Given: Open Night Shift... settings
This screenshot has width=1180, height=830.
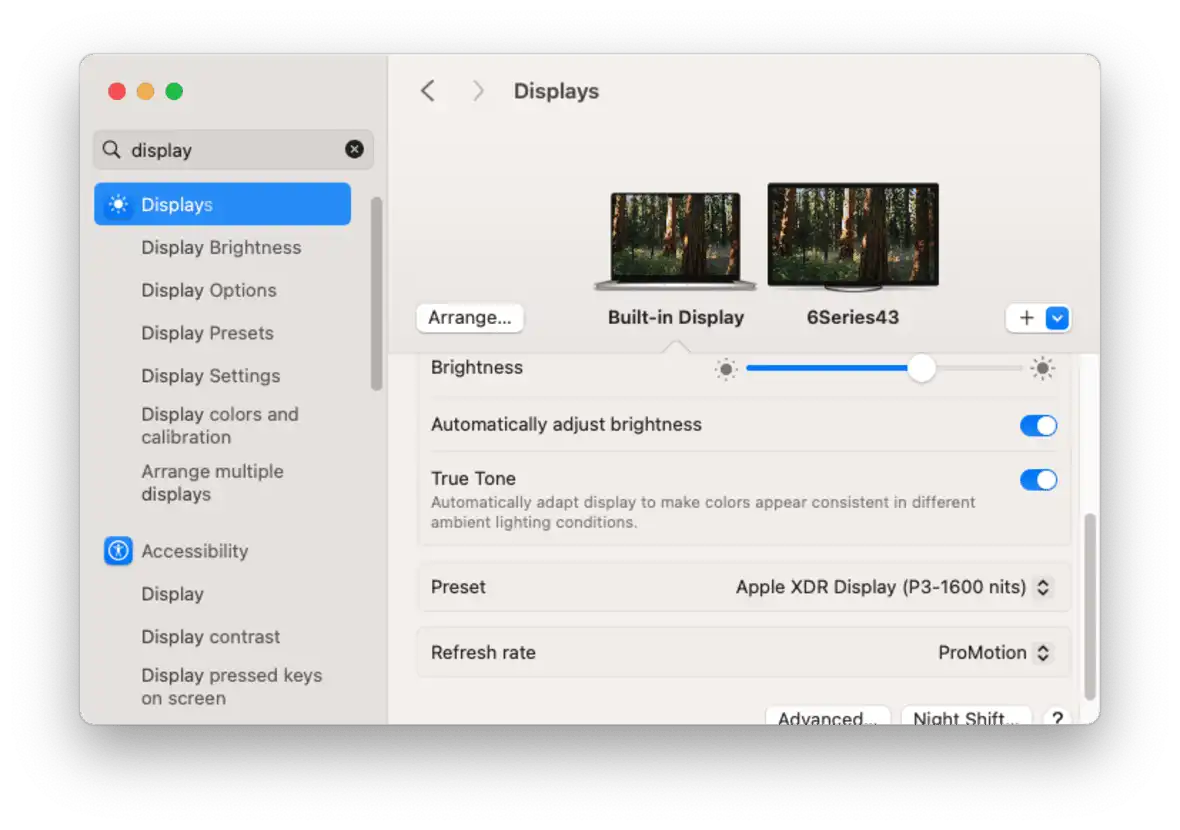Looking at the screenshot, I should pos(966,717).
